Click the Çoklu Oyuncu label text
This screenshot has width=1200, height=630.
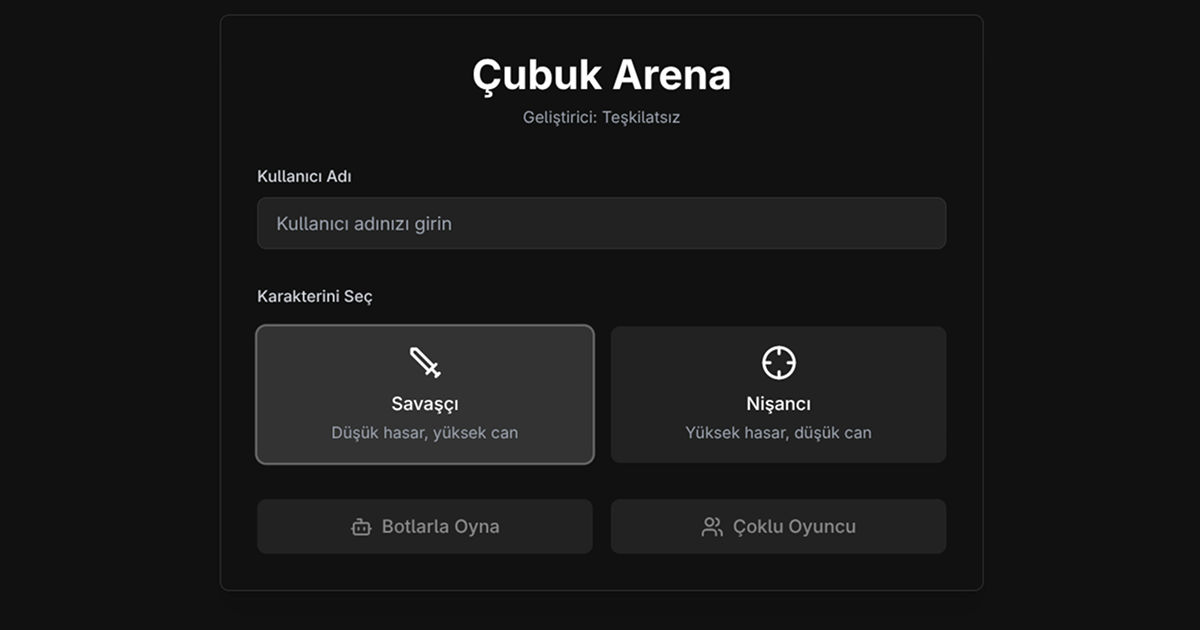[794, 527]
